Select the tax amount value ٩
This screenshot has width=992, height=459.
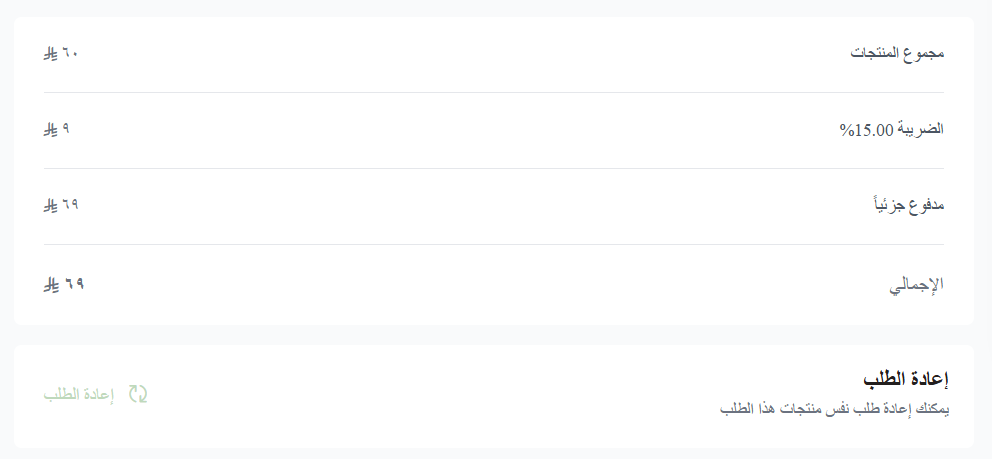click(66, 129)
